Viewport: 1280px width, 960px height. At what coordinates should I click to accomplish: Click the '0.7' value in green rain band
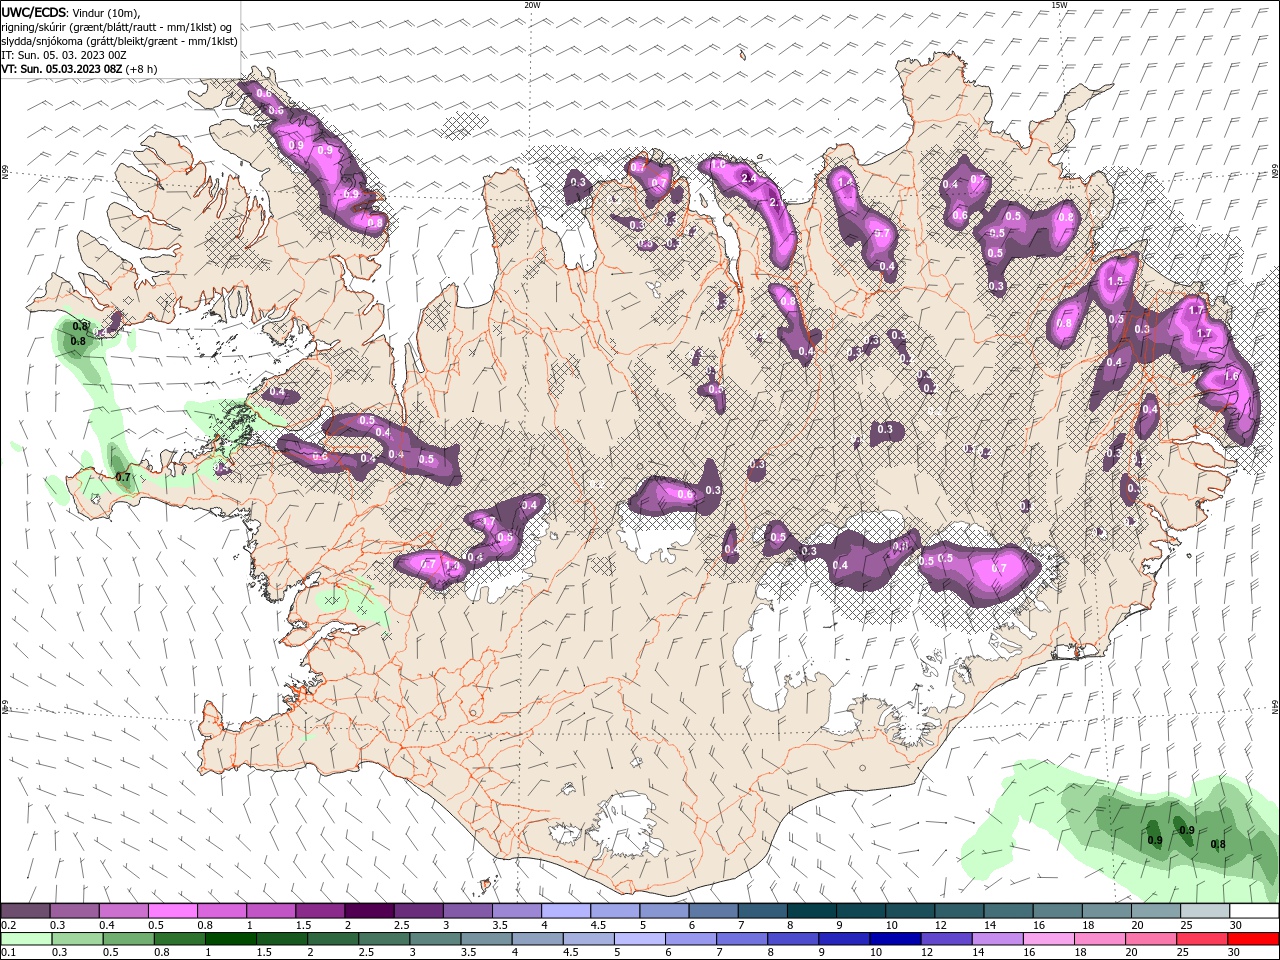(123, 477)
